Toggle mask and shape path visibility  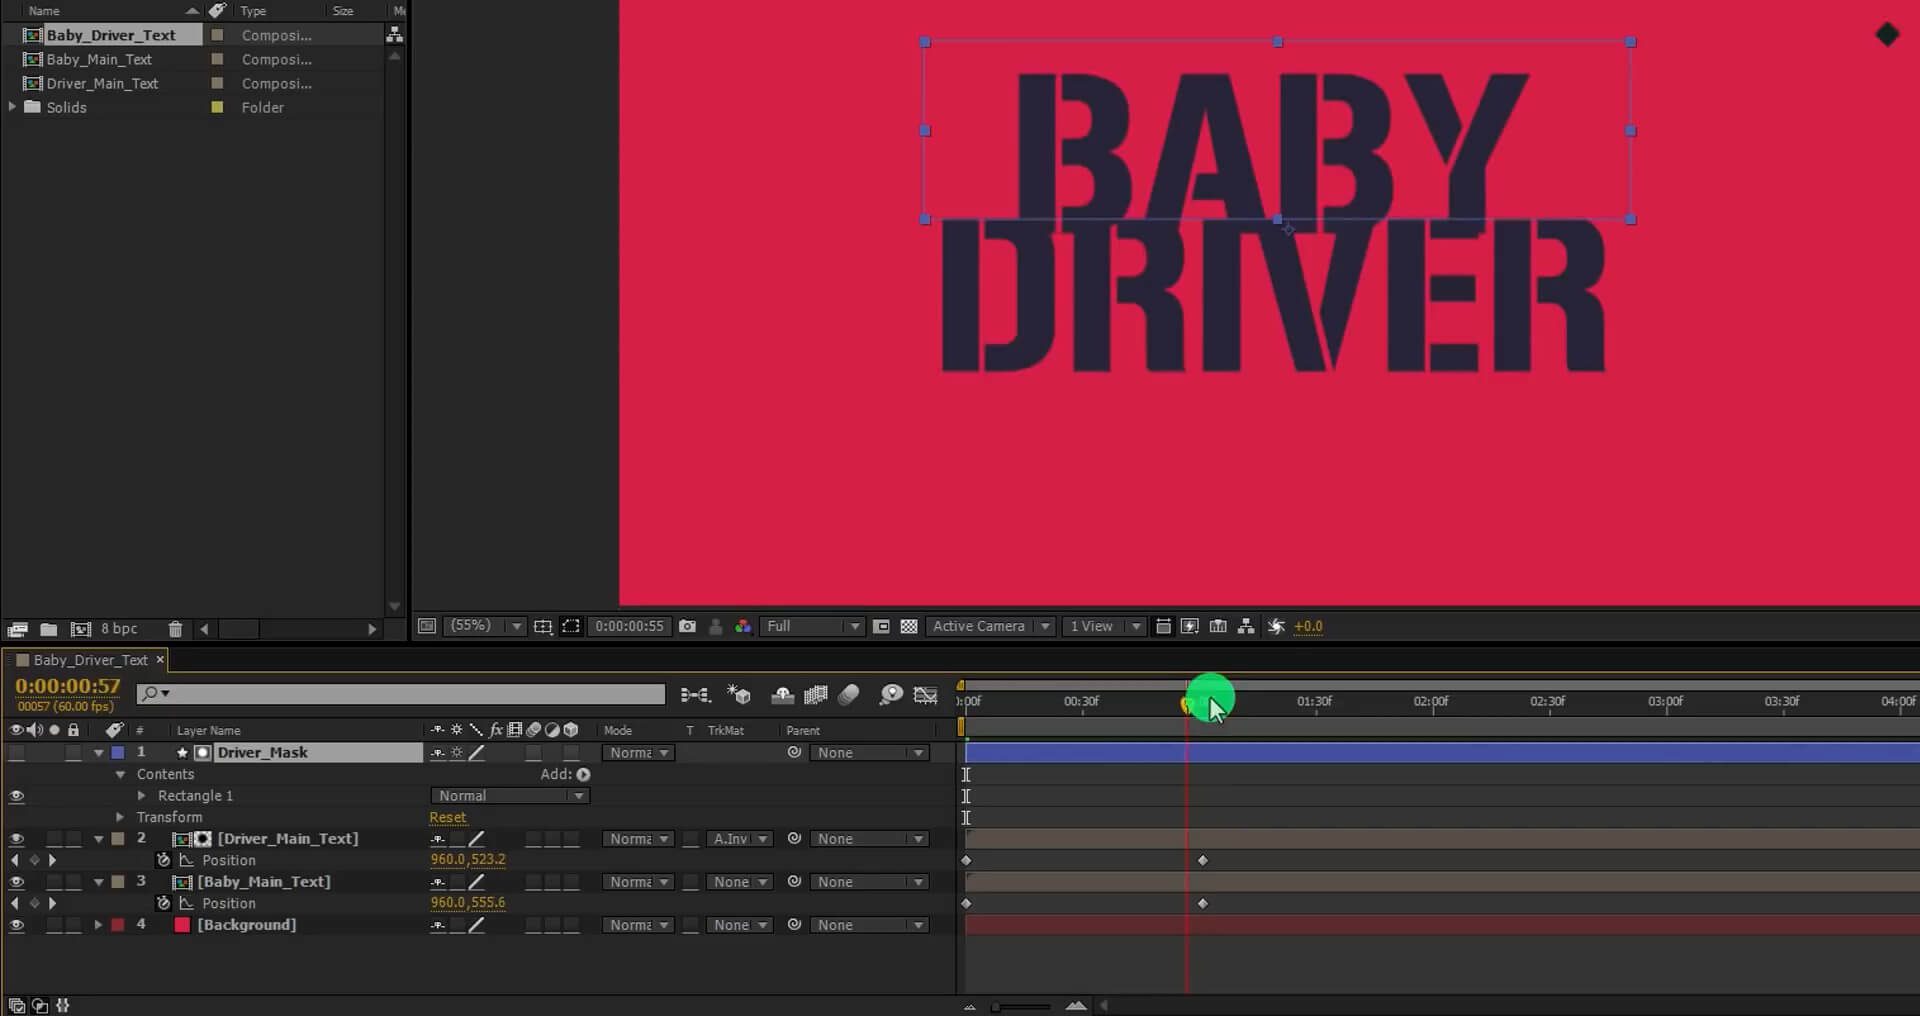click(571, 626)
